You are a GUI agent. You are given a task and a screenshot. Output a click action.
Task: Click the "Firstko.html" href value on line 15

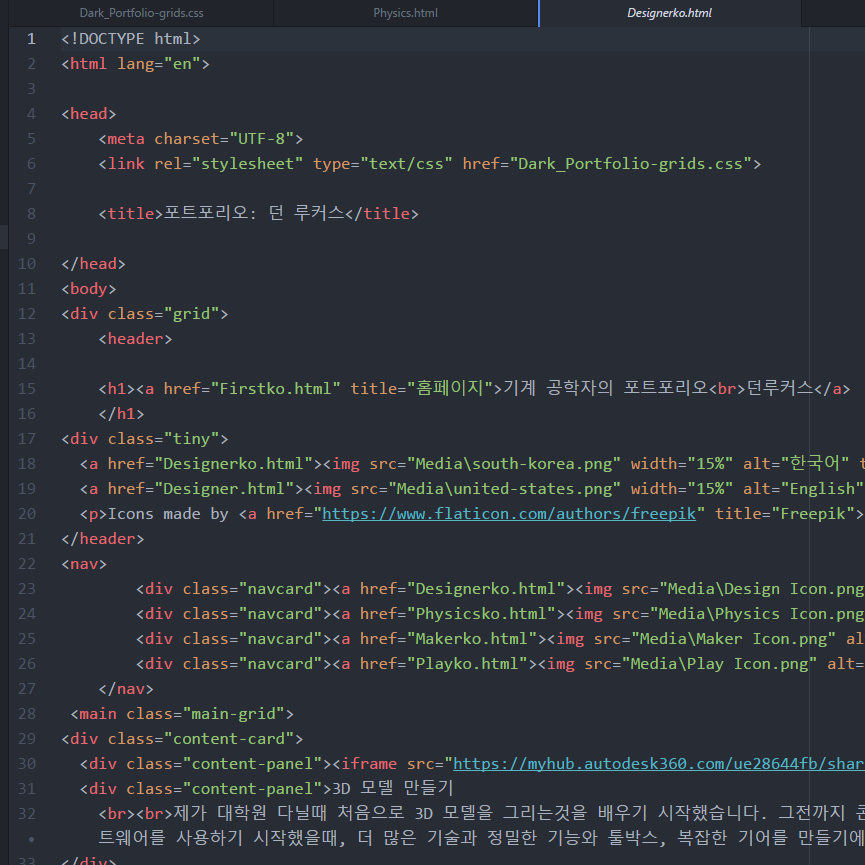276,389
